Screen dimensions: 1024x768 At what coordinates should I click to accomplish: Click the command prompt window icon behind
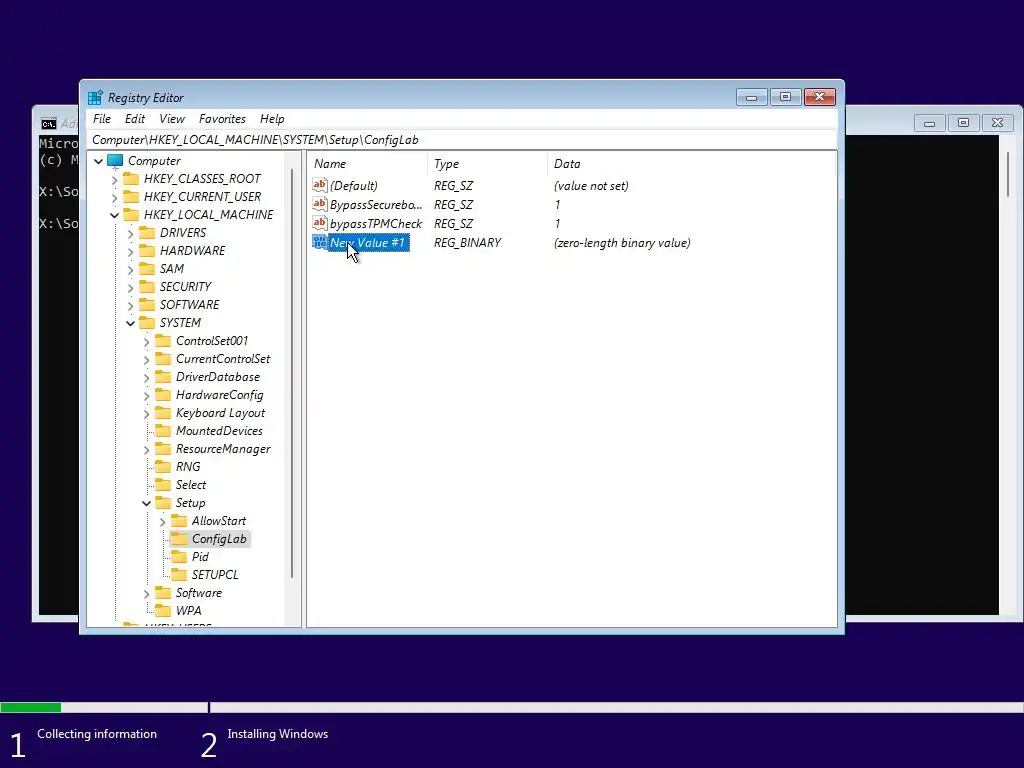[x=48, y=124]
